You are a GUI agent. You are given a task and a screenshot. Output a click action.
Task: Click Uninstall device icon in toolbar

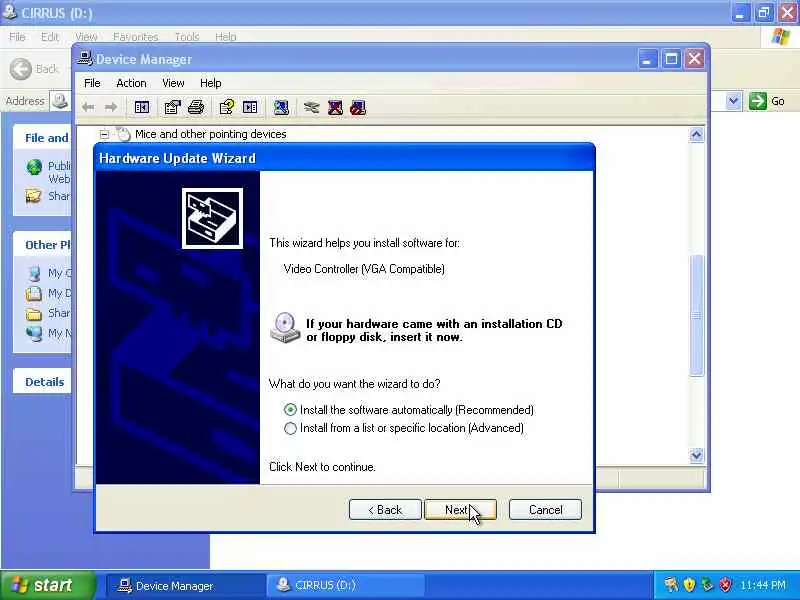click(335, 107)
